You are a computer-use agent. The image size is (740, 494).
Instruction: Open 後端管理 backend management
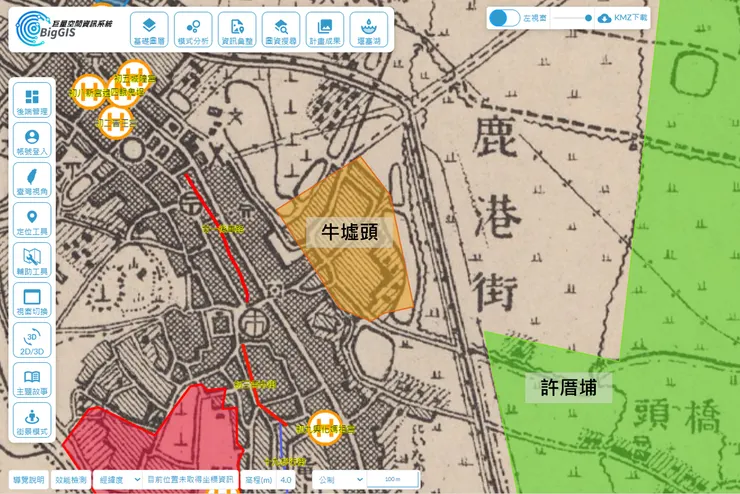[x=32, y=100]
